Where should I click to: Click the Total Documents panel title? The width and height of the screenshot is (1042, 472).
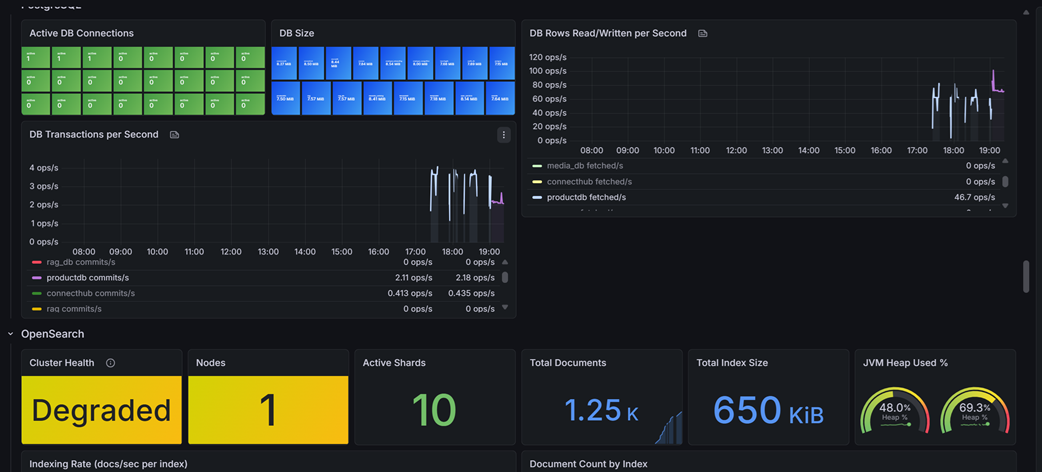coord(568,363)
